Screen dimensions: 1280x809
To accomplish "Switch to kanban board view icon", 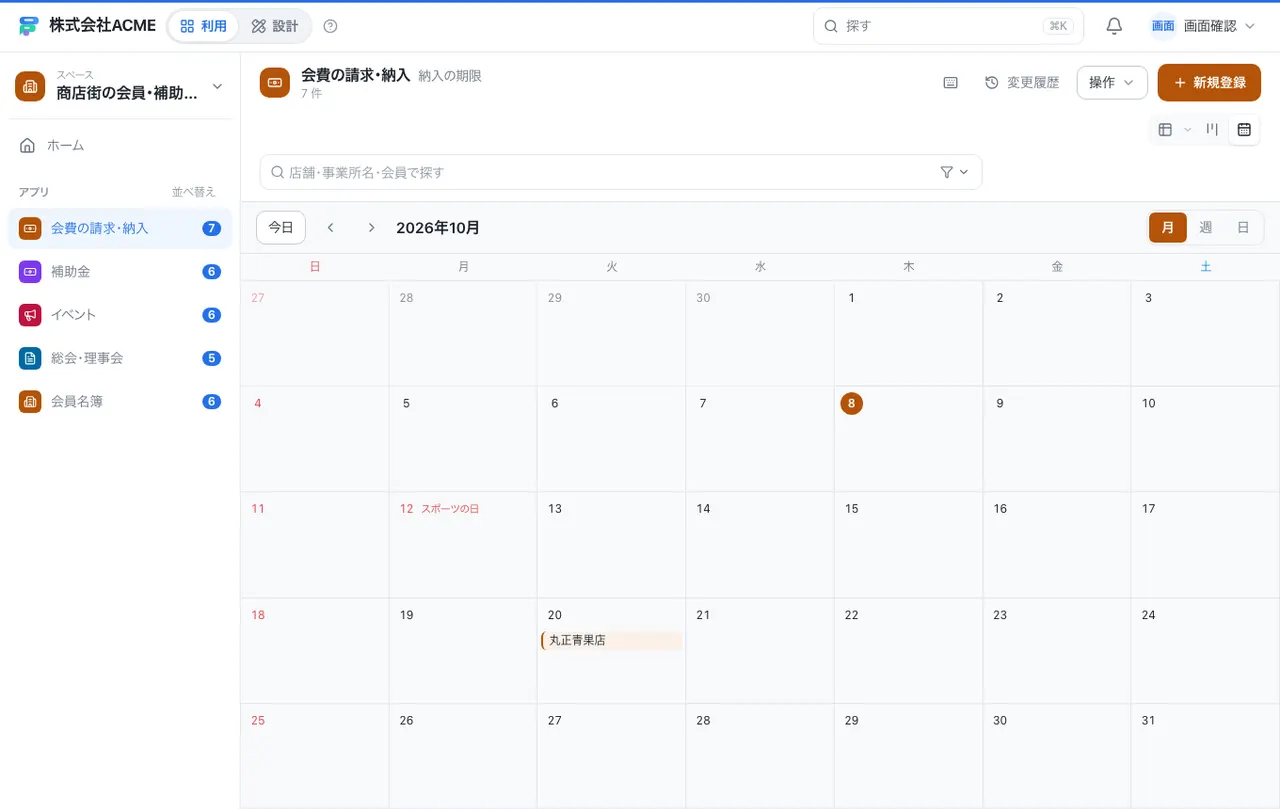I will click(1212, 129).
